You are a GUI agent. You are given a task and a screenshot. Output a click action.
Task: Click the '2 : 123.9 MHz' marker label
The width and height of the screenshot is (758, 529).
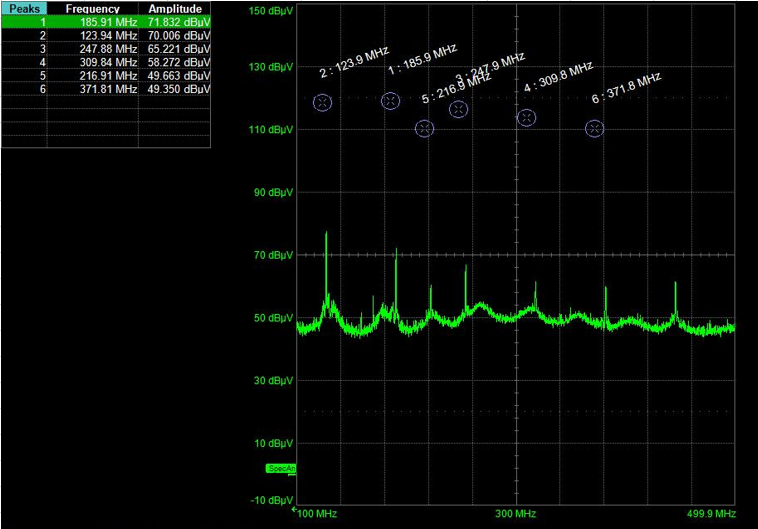pyautogui.click(x=354, y=63)
